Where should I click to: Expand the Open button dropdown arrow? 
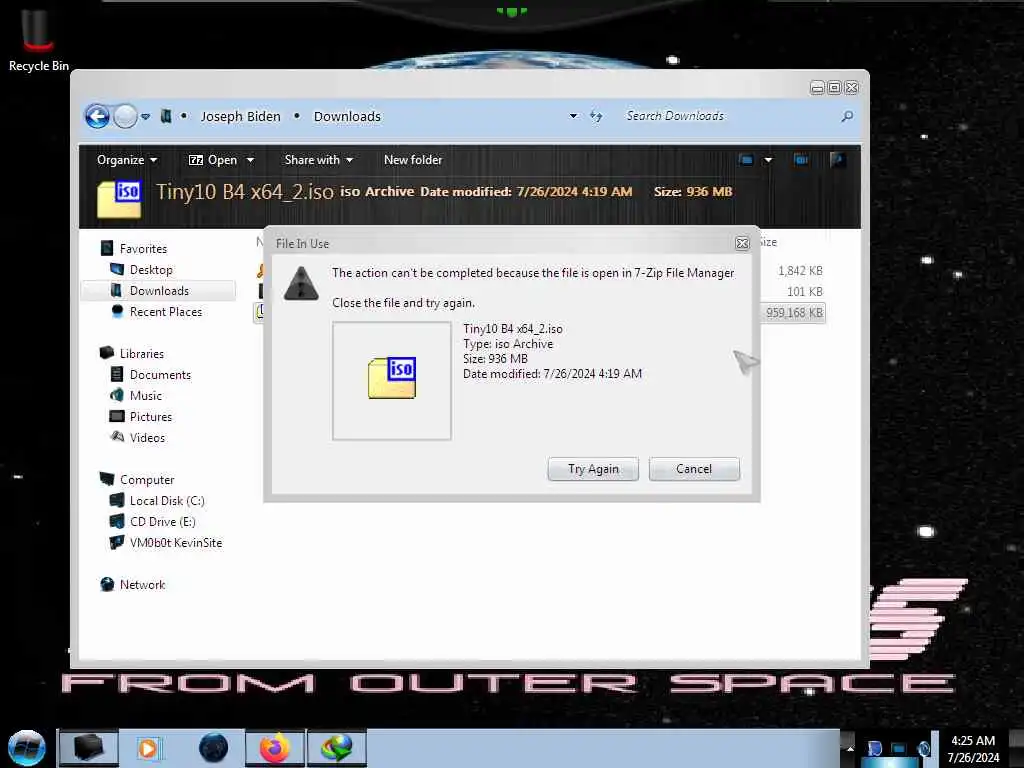250,160
